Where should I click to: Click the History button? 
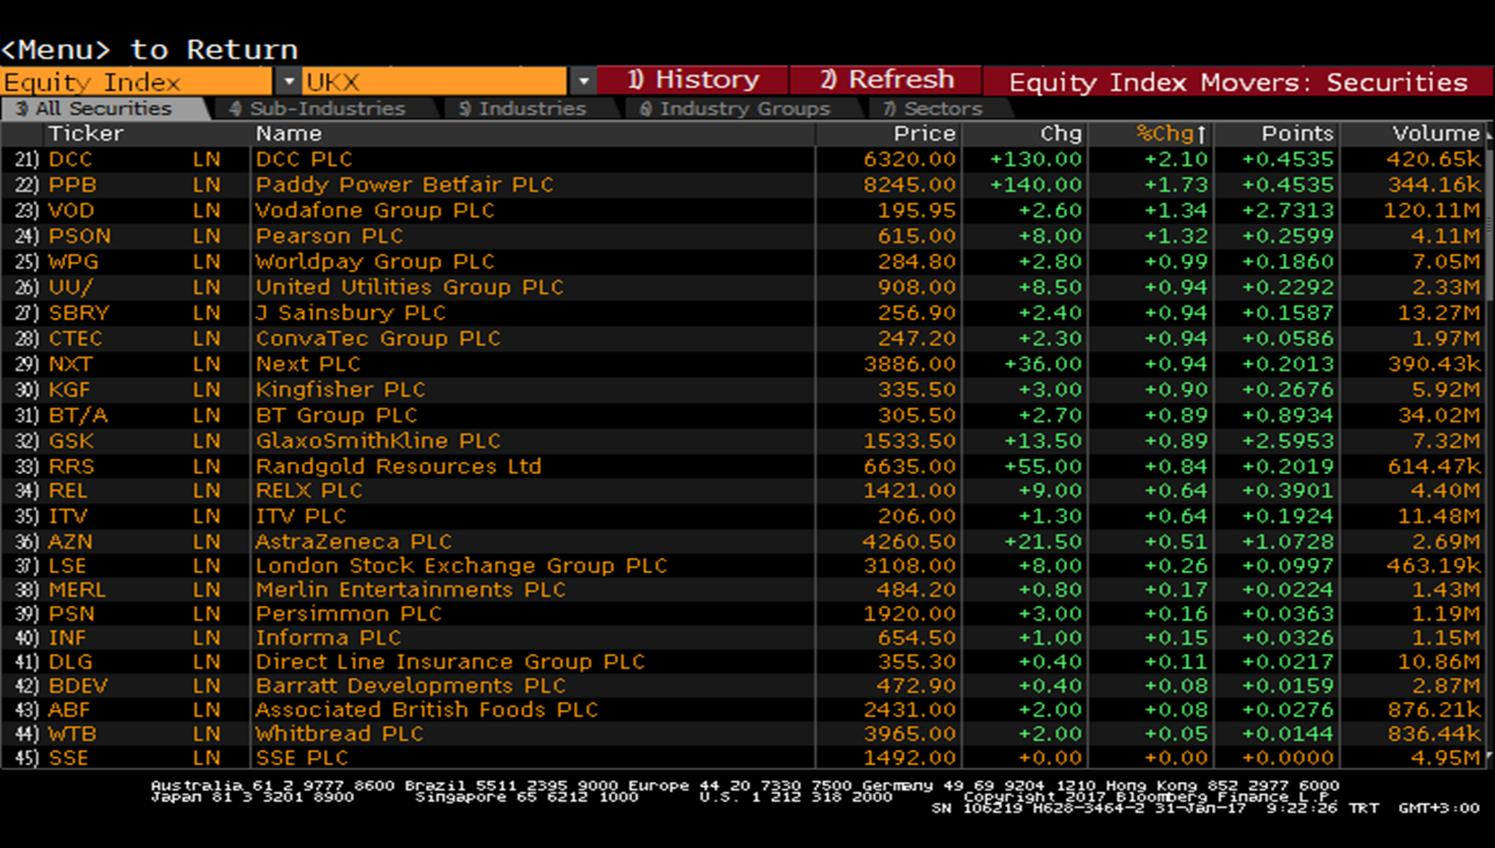693,80
